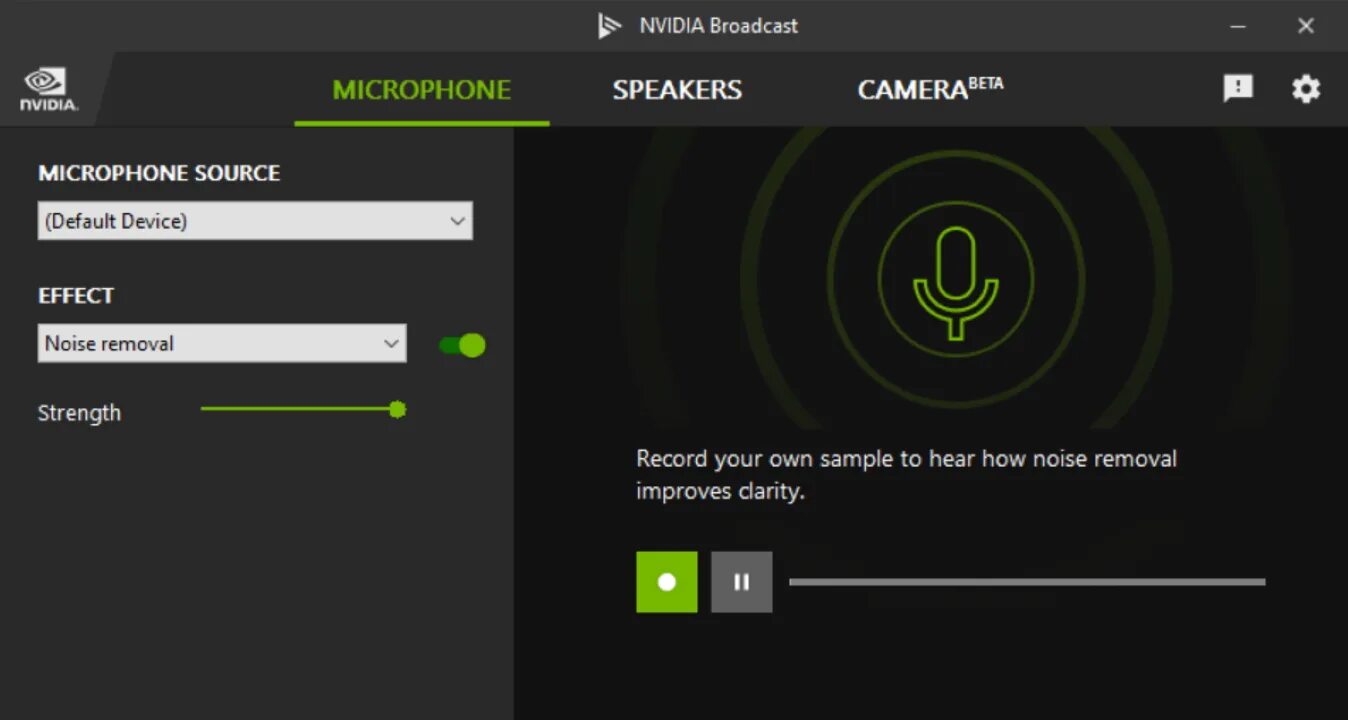Click the "Record your own sample" description
Viewport: 1348px width, 720px height.
907,475
